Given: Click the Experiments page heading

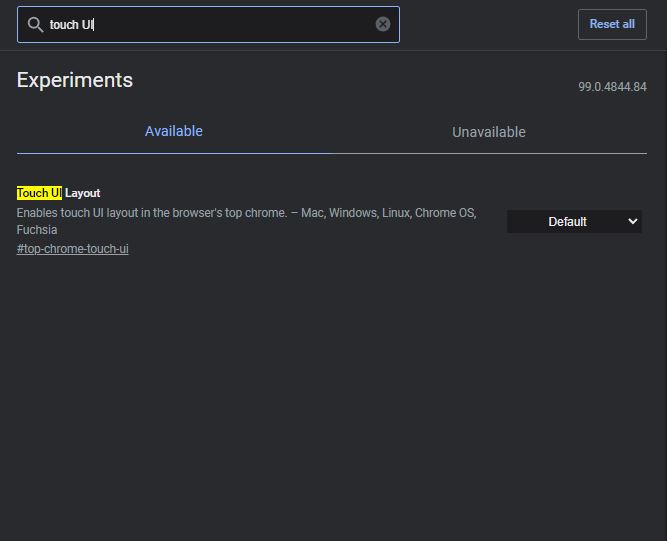Looking at the screenshot, I should point(75,80).
